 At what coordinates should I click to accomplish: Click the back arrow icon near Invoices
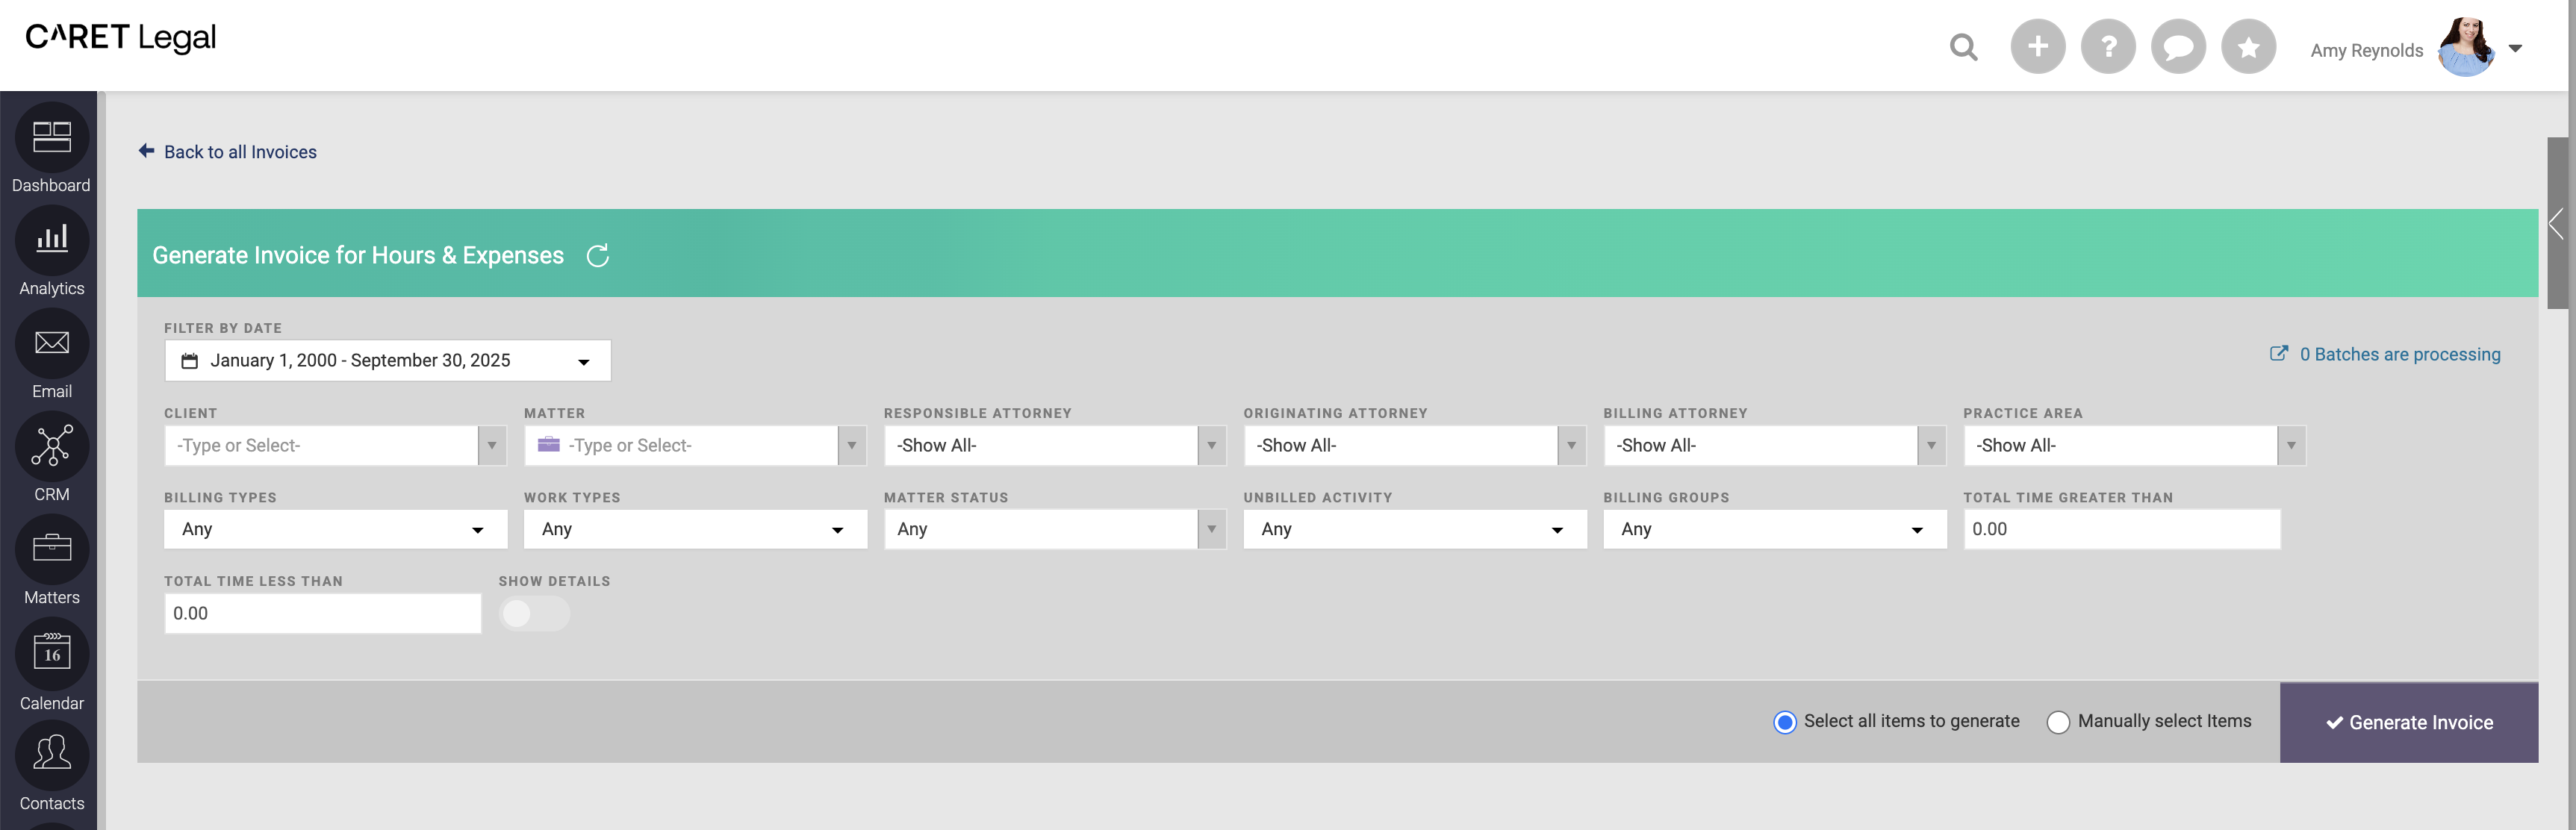point(146,151)
